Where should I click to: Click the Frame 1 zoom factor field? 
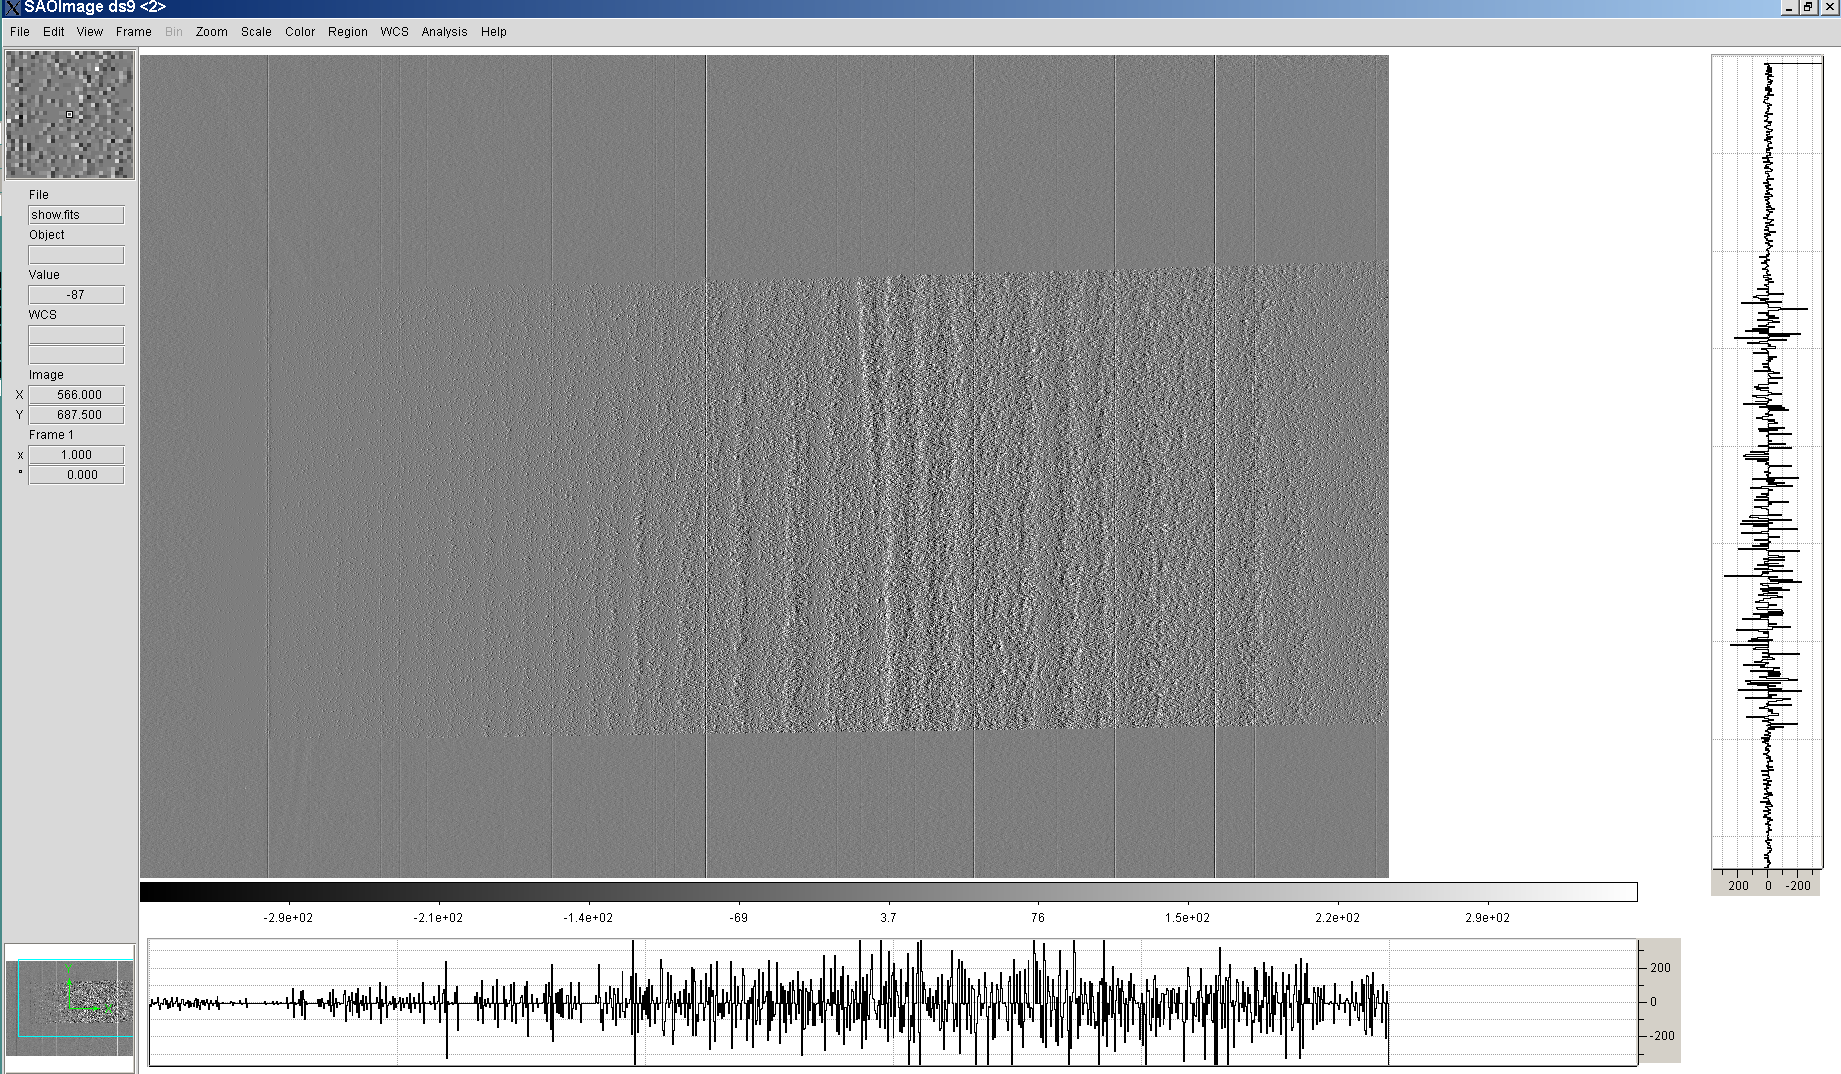point(76,455)
